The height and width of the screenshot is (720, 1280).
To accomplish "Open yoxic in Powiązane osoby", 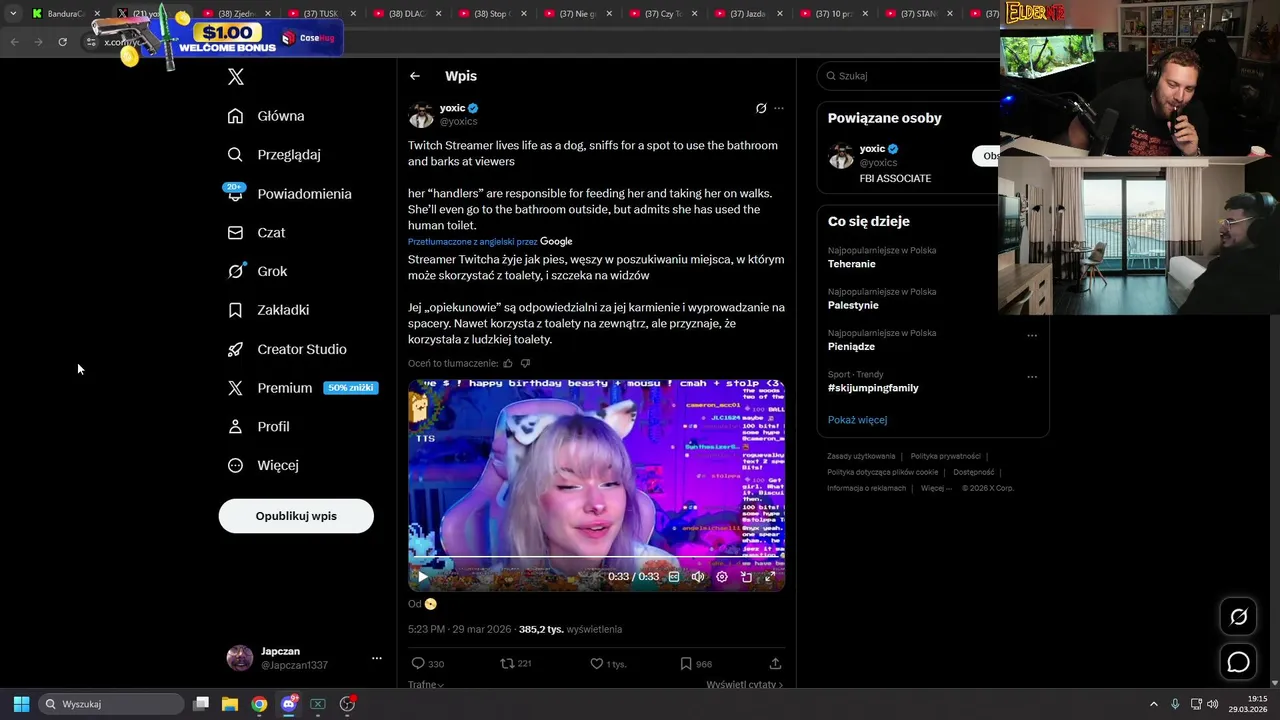I will (871, 149).
